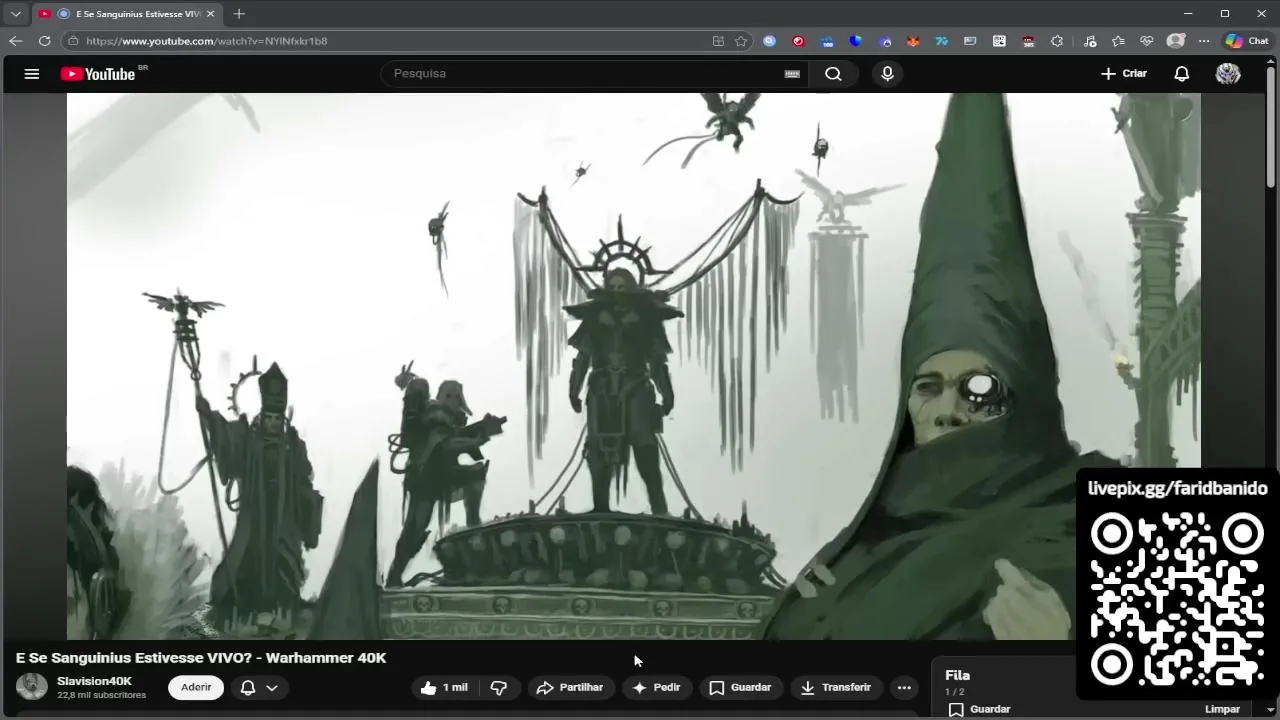Screen dimensions: 1280x720
Task: Click the Aderir join button
Action: [196, 687]
